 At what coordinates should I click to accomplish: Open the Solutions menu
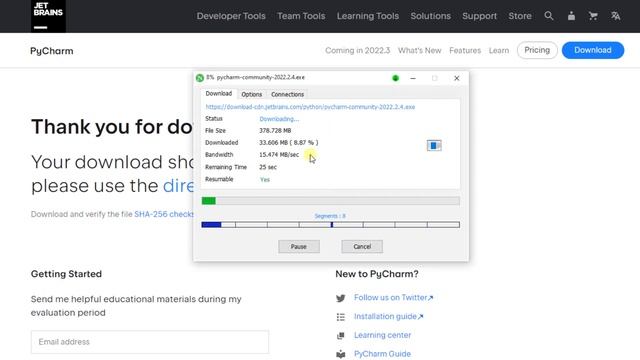click(431, 16)
